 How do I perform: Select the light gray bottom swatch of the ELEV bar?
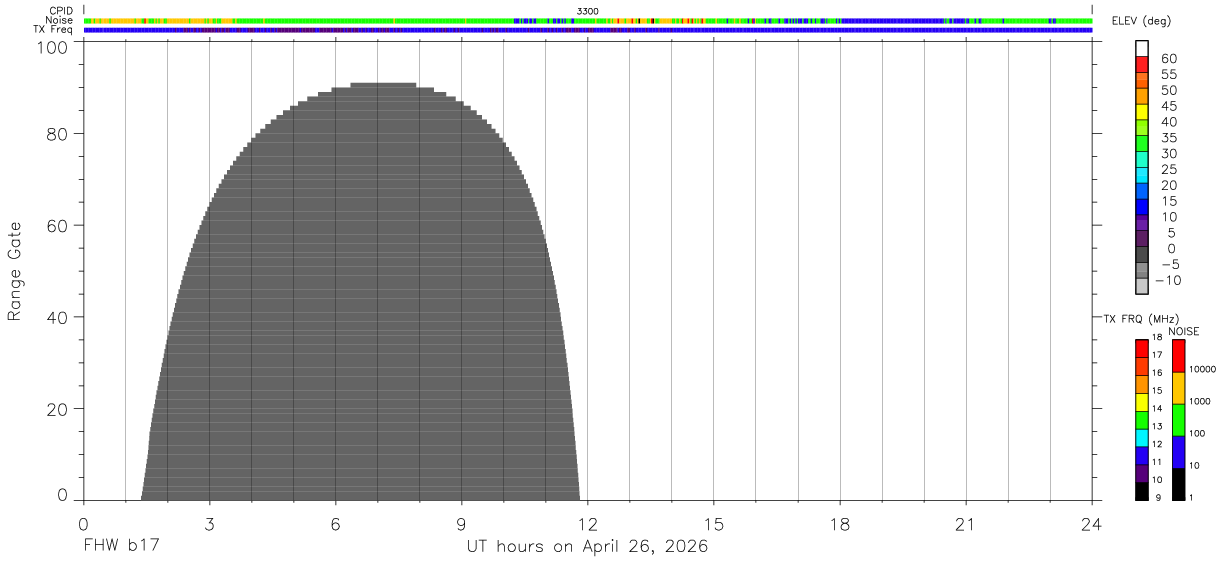click(x=1142, y=286)
